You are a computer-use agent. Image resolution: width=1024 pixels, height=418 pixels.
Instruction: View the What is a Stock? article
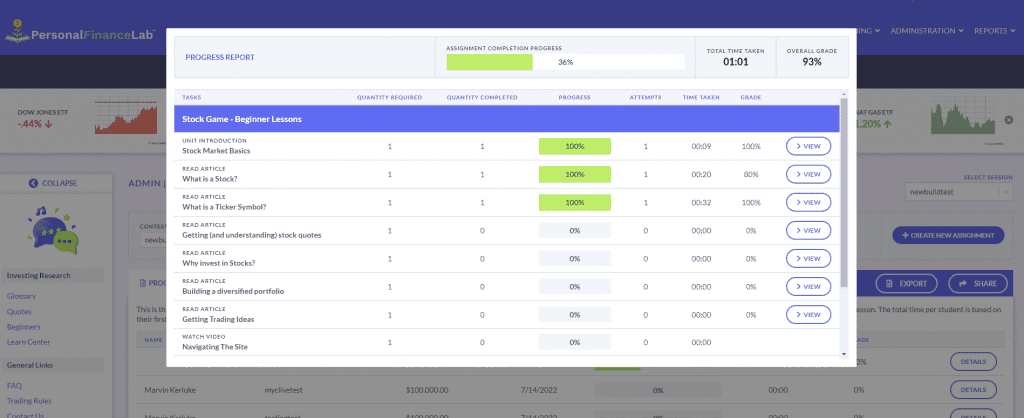click(x=808, y=174)
